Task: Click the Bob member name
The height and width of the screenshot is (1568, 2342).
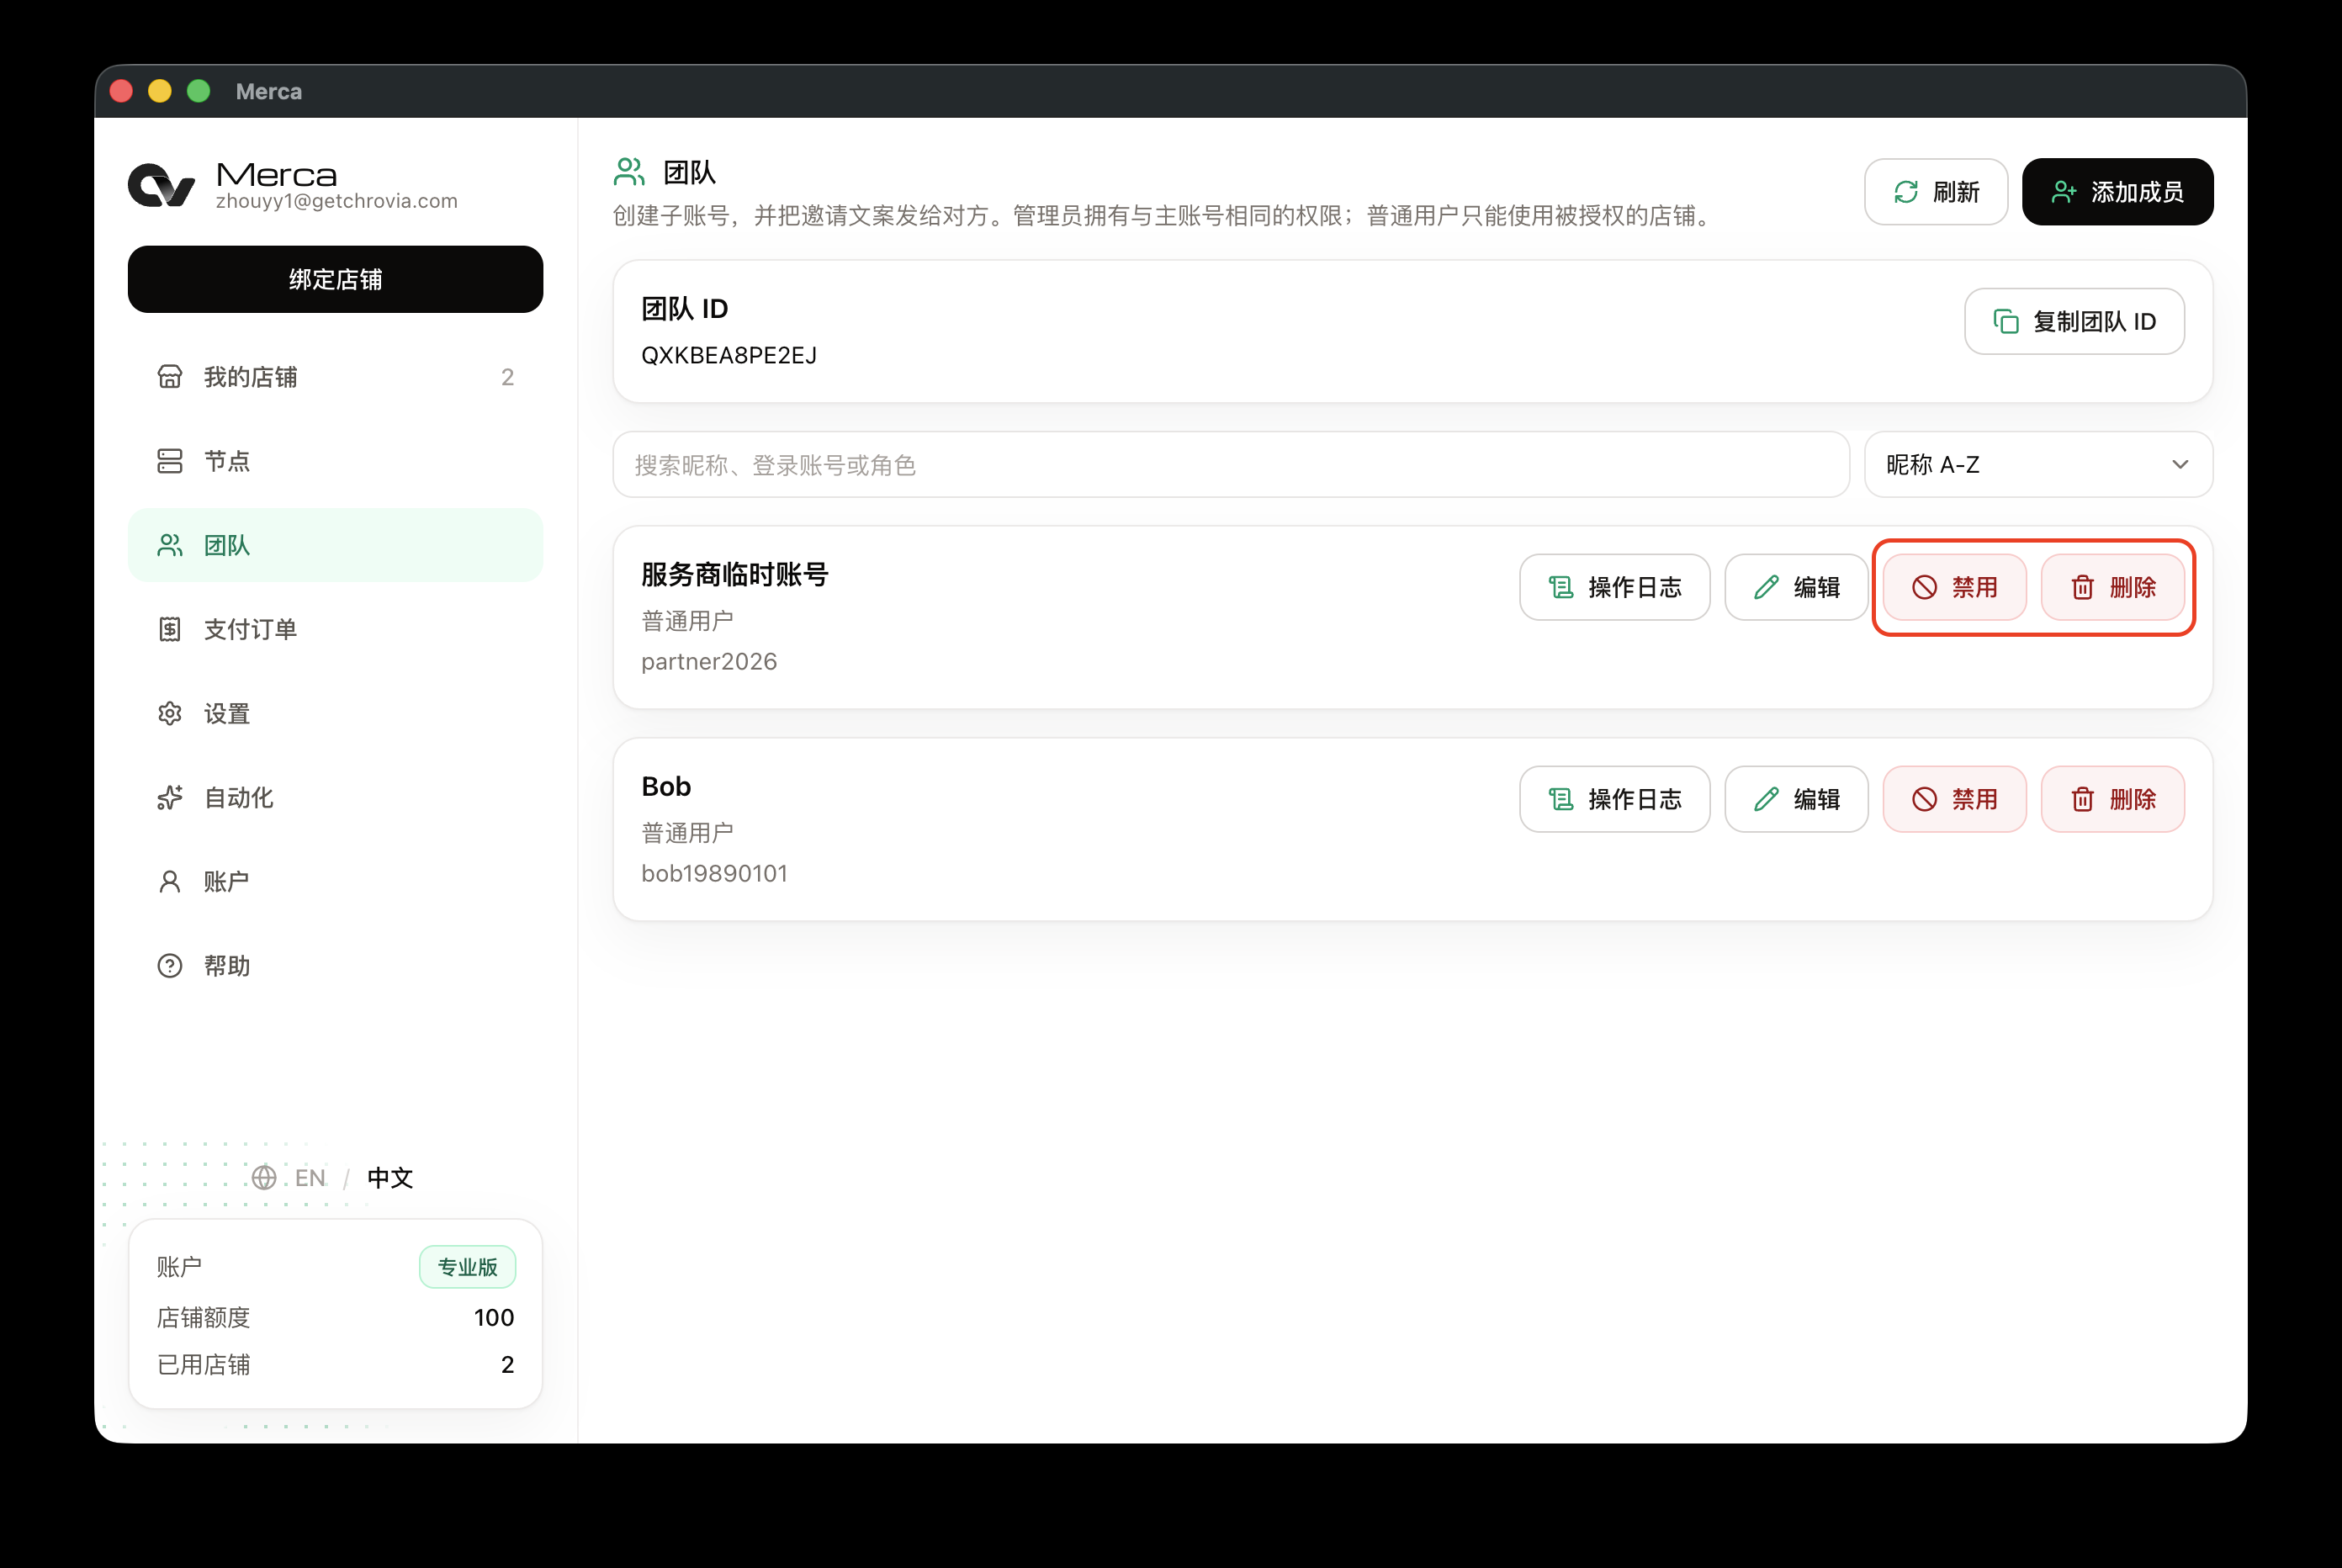Action: (666, 786)
